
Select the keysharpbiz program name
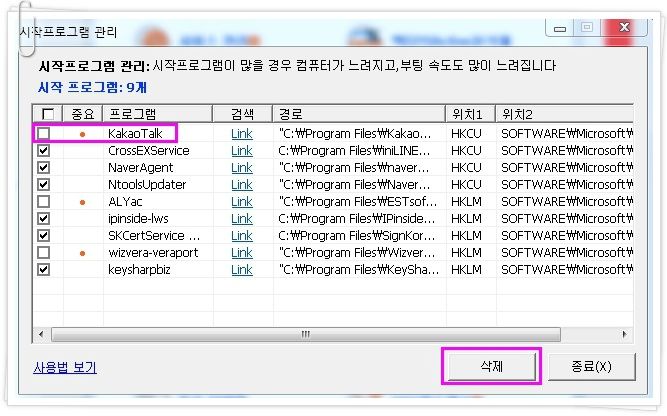coord(139,270)
